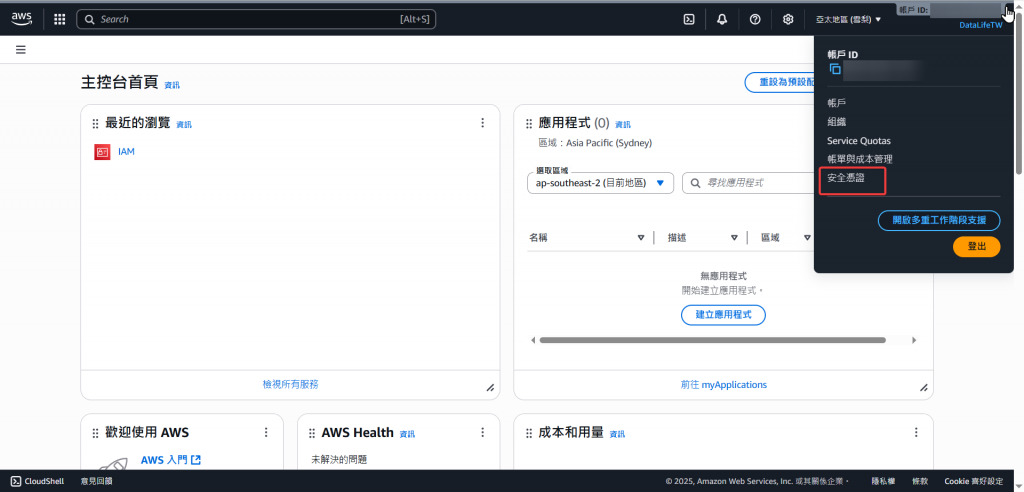Grab the 最近的瀏覽 widget drag handle
Screen dimensions: 1024x492
tap(95, 123)
